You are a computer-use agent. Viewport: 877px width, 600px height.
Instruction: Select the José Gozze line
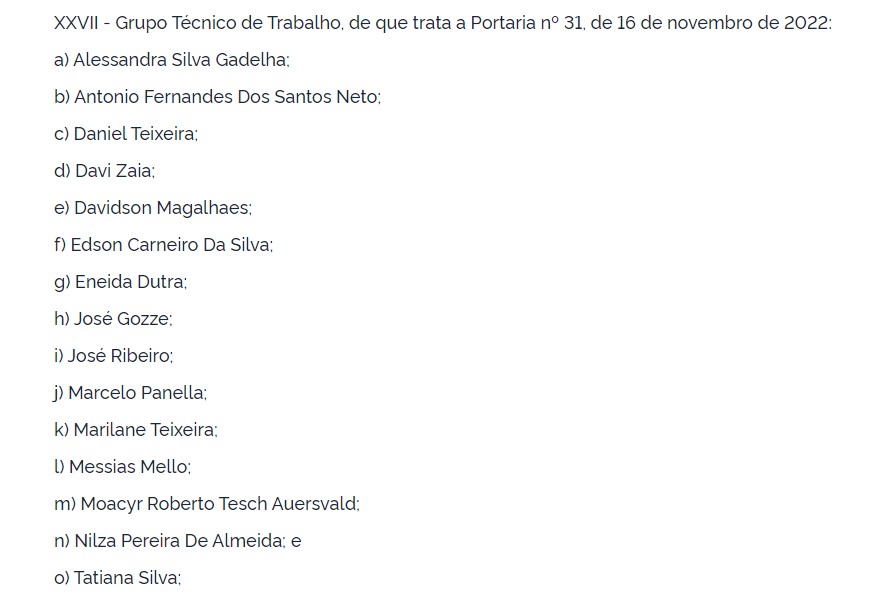(x=113, y=319)
